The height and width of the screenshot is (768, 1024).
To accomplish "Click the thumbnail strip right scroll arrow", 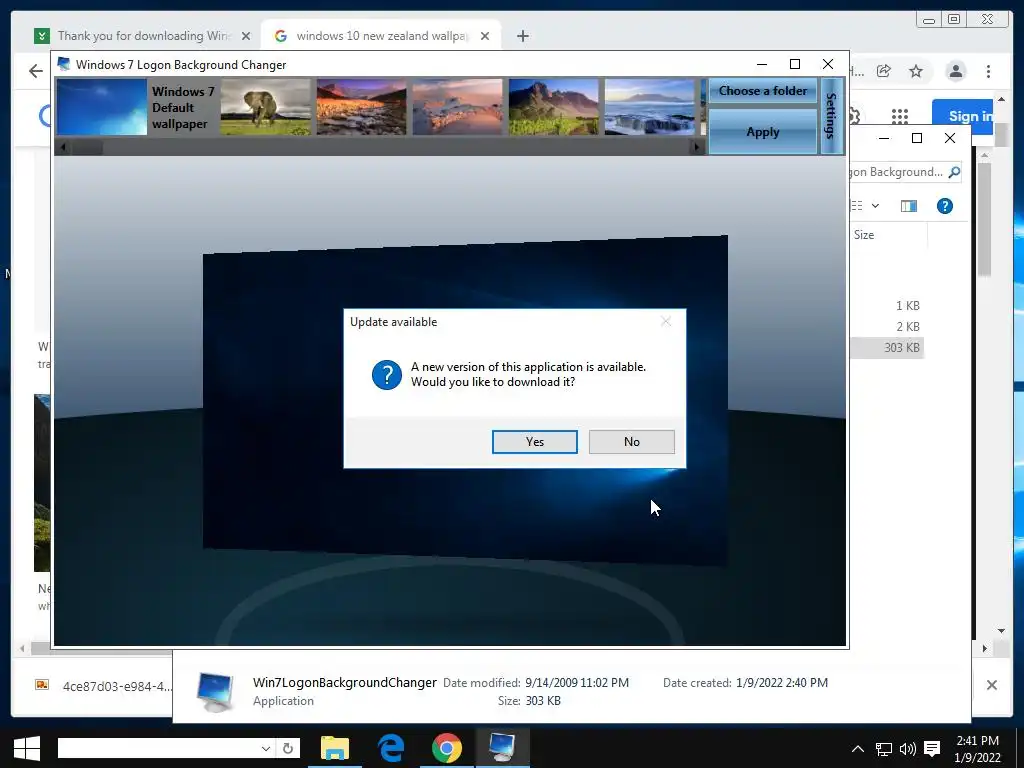I will pyautogui.click(x=696, y=148).
